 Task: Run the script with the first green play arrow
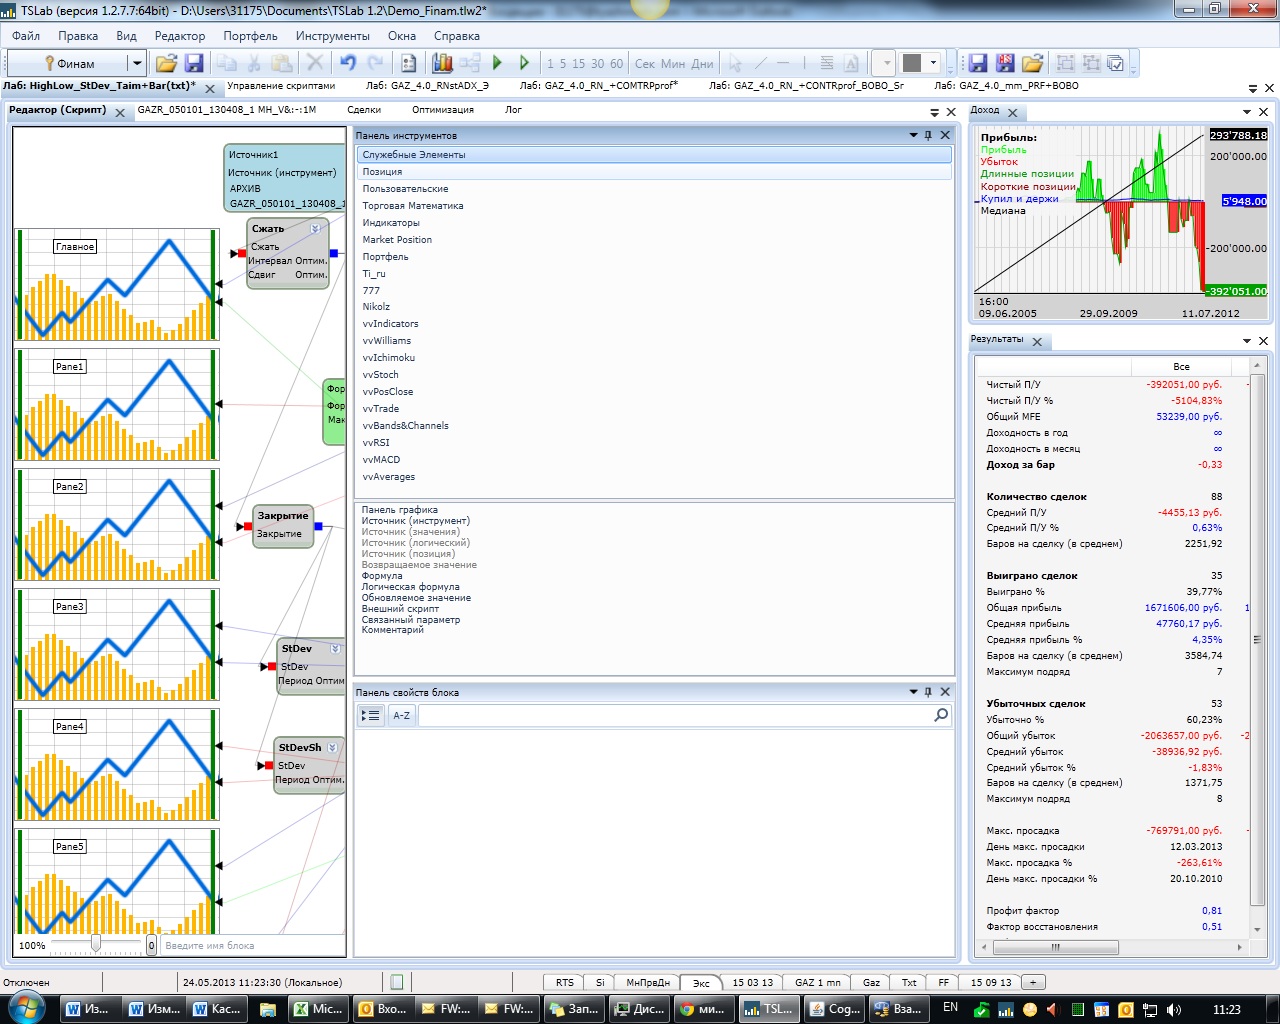click(497, 63)
